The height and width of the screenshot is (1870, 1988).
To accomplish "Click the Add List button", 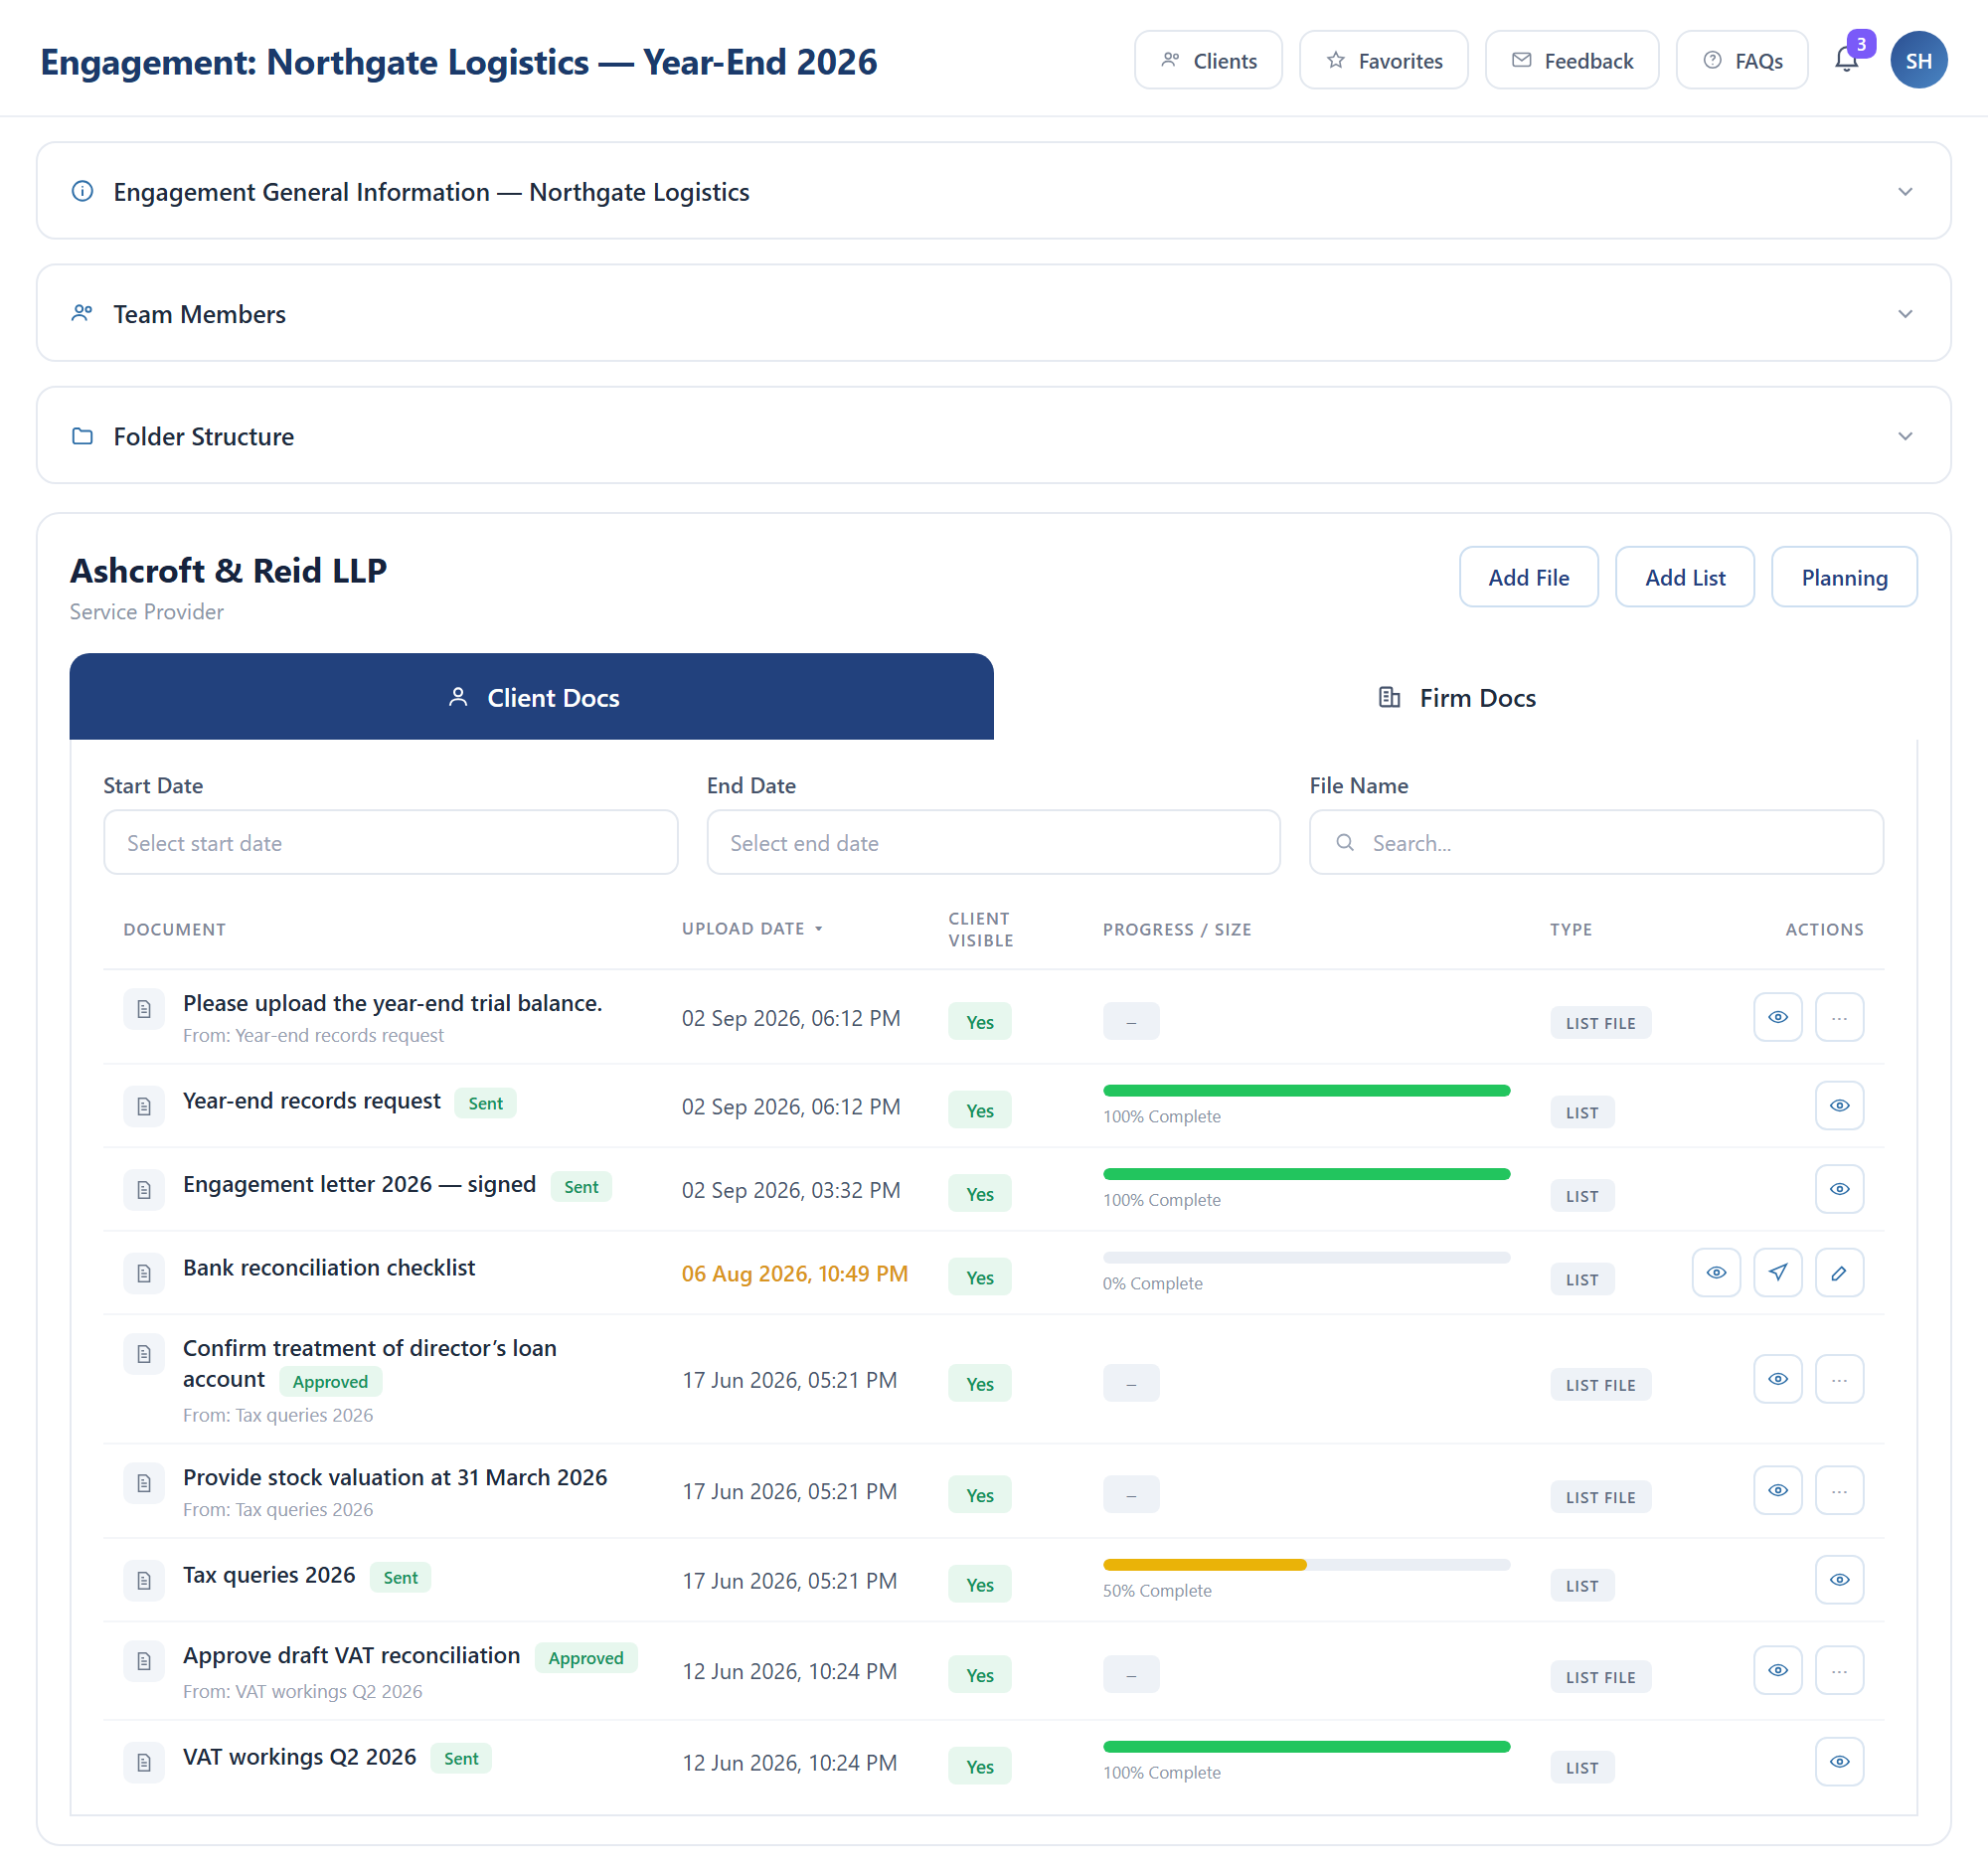I will 1684,577.
